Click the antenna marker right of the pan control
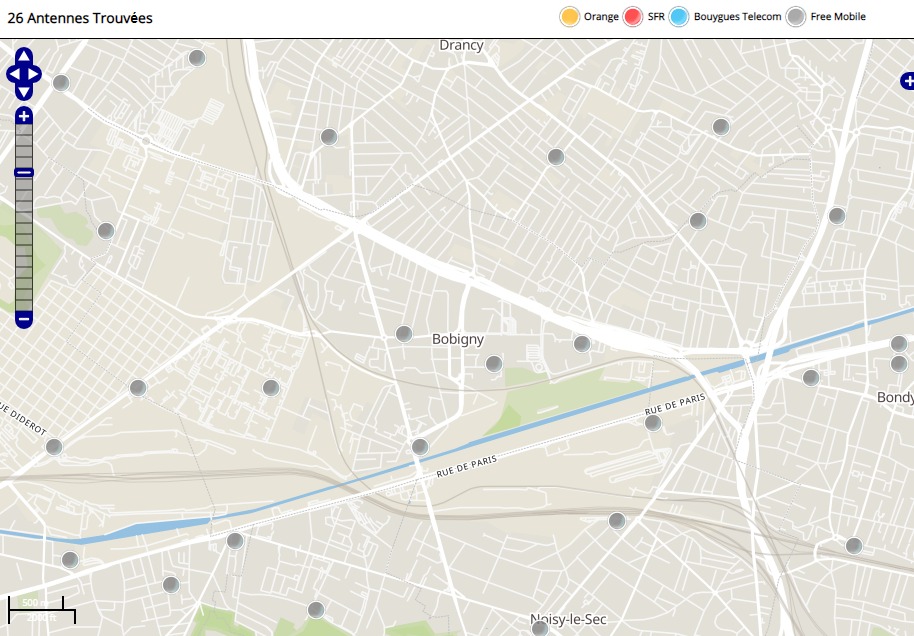The height and width of the screenshot is (636, 914). click(x=61, y=83)
